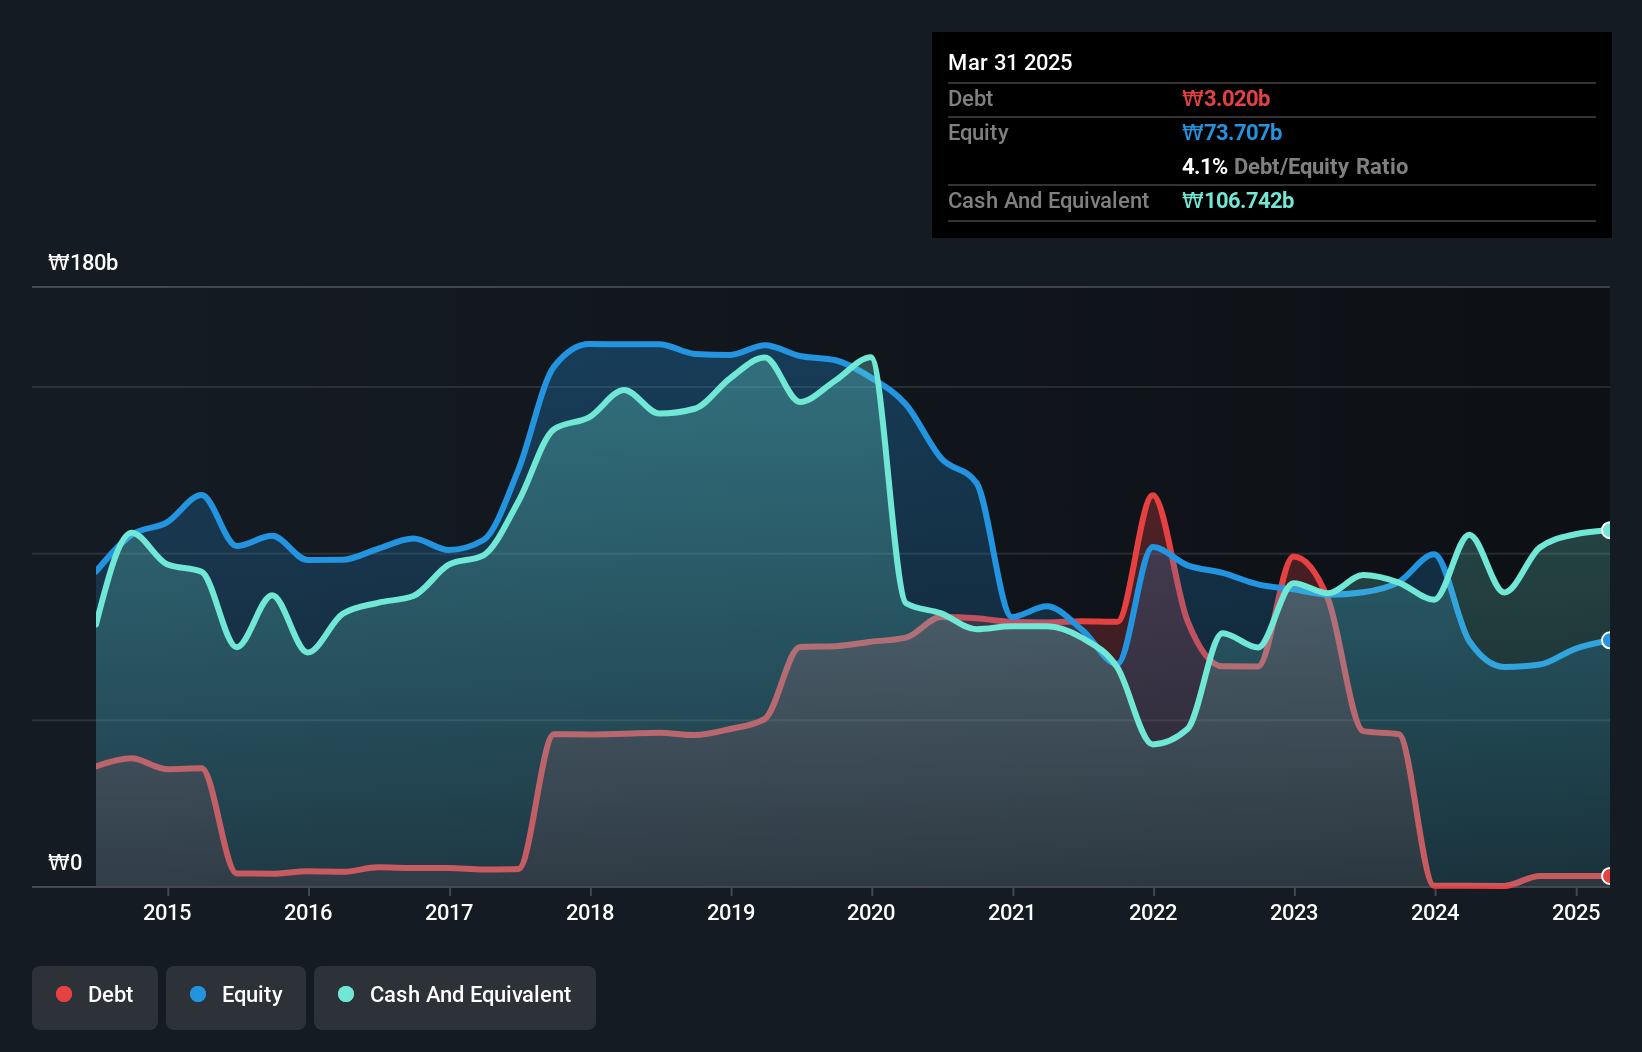
Task: Click the red Debt legend dot
Action: pos(64,994)
